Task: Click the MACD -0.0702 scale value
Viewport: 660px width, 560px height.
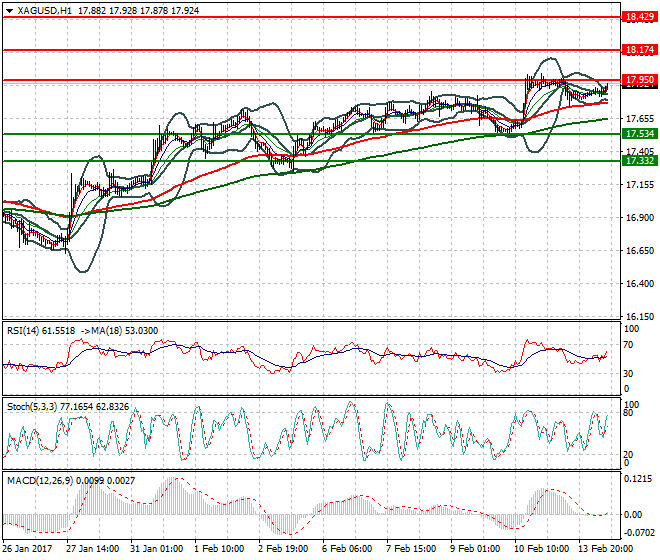Action: click(639, 533)
